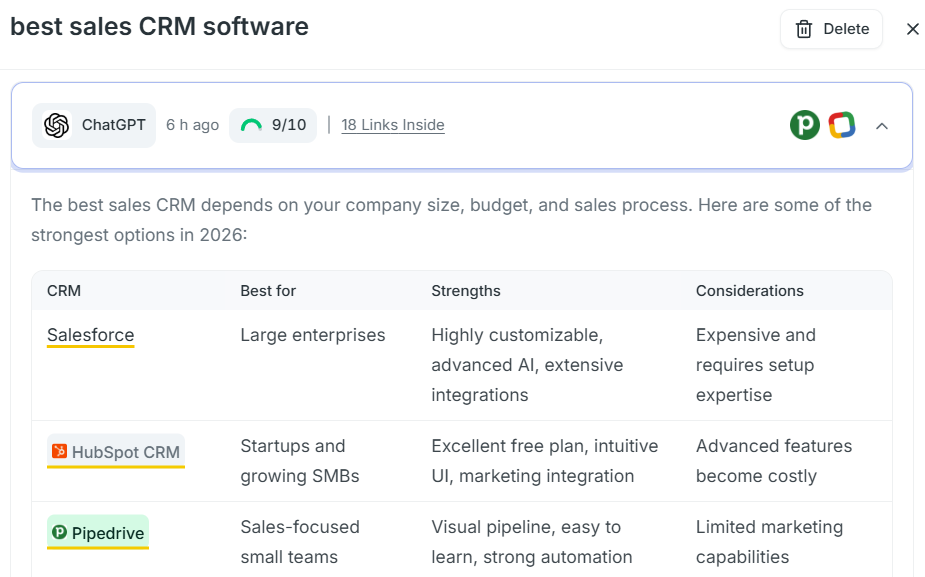Image resolution: width=925 pixels, height=577 pixels.
Task: Click "Highly customizable, advanced AI" cell
Action: 527,365
